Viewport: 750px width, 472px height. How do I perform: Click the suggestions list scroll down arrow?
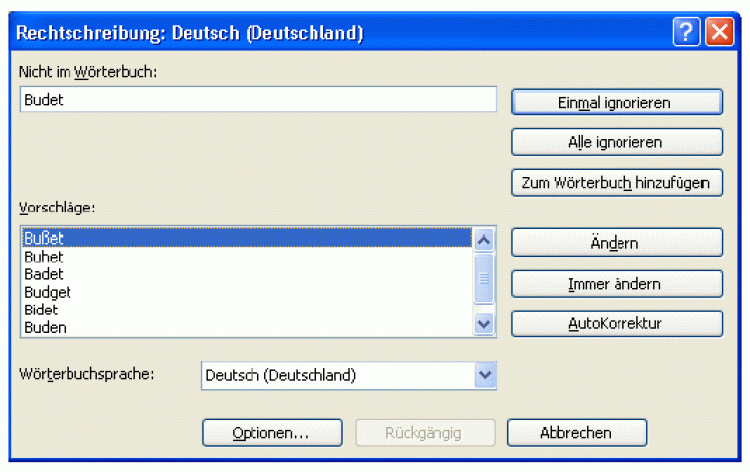[x=484, y=323]
